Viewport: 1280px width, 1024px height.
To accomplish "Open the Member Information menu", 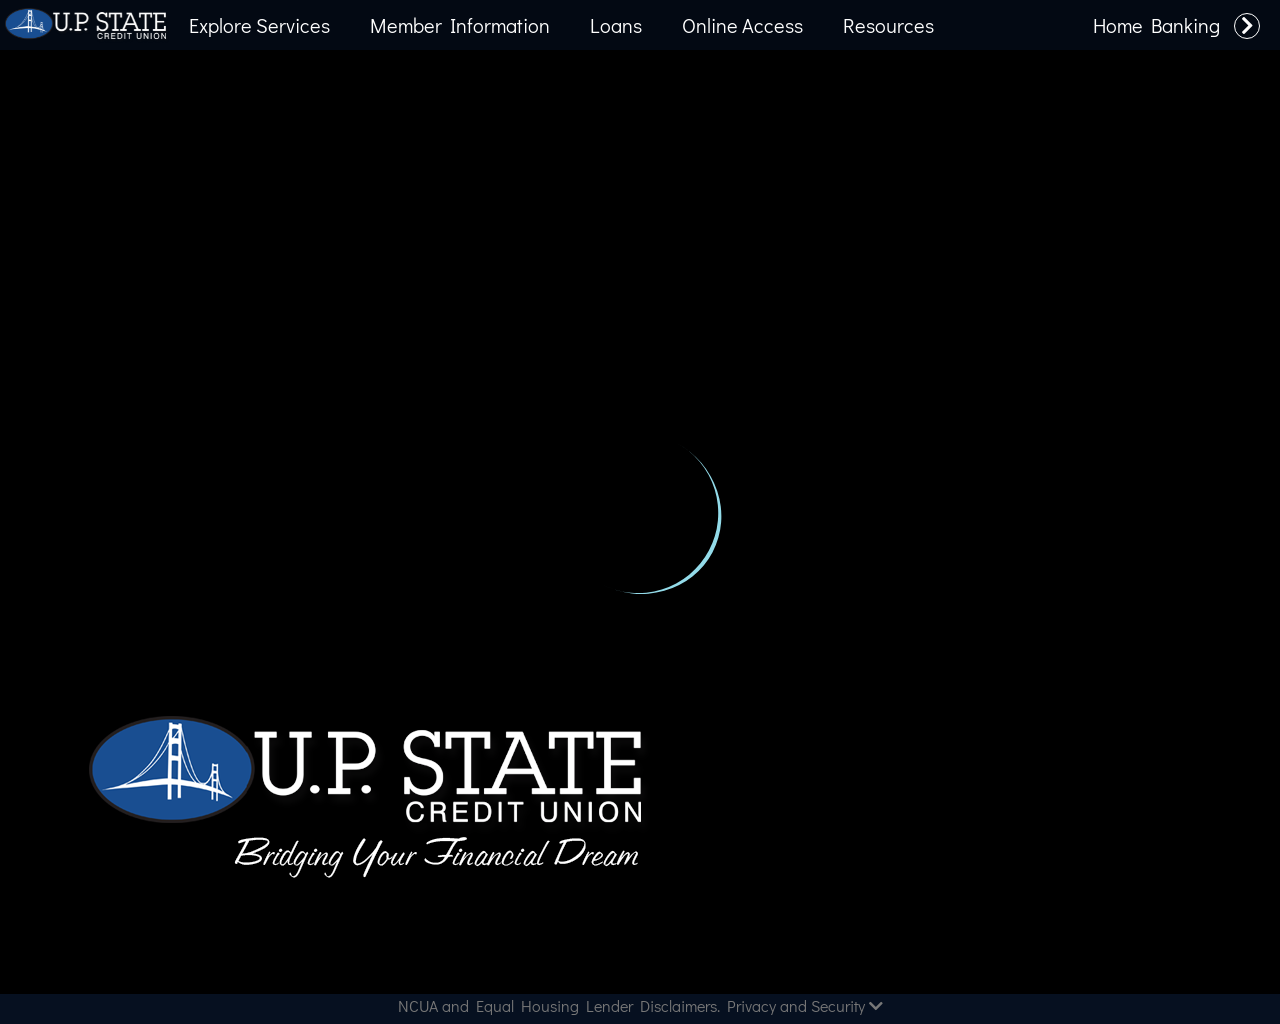I will (460, 26).
